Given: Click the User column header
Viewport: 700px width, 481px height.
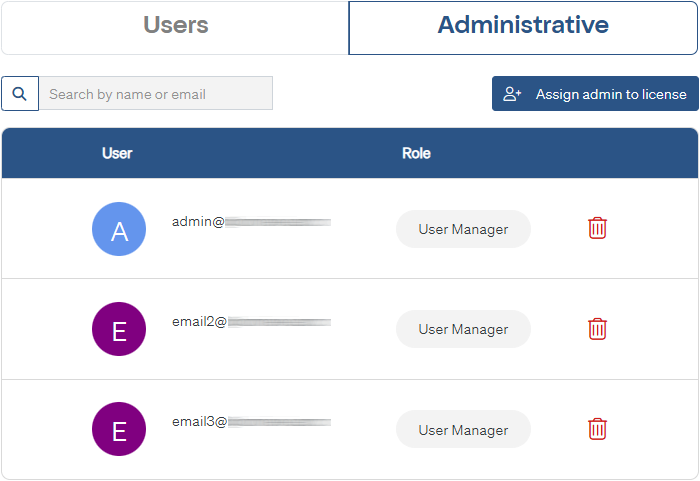Looking at the screenshot, I should (117, 153).
